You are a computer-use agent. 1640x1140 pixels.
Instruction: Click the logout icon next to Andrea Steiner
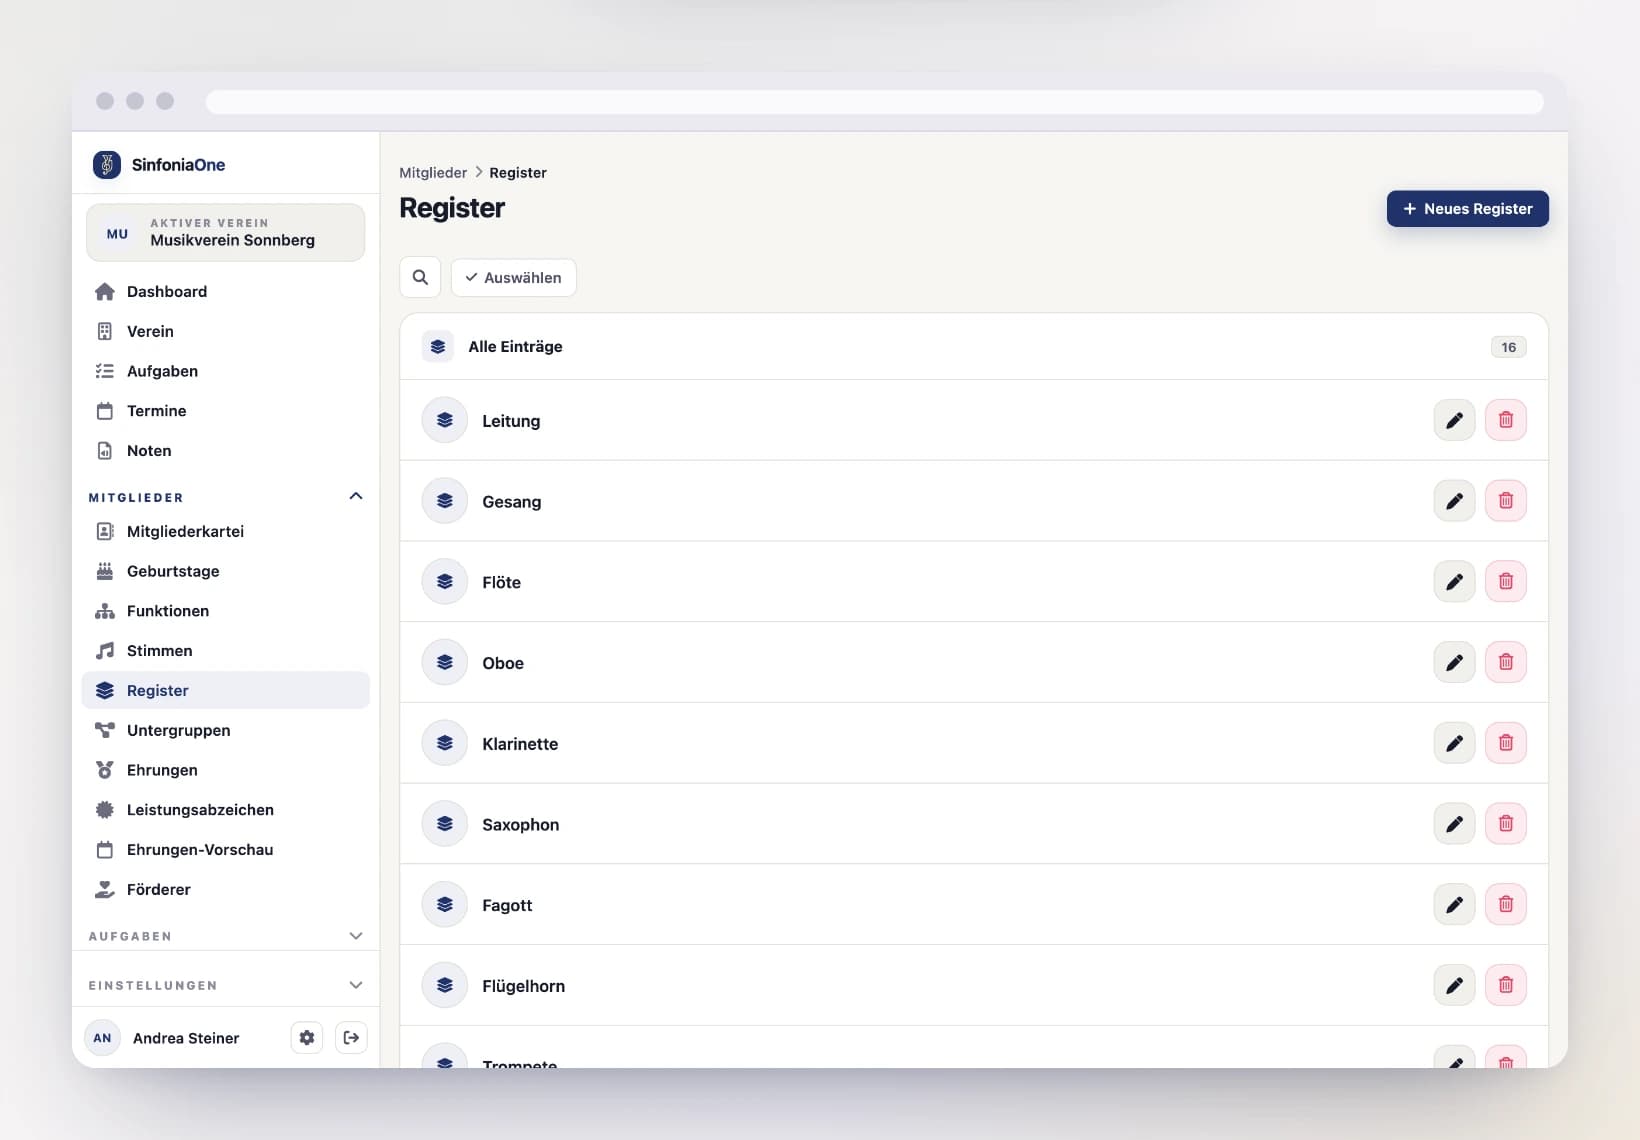pos(351,1038)
